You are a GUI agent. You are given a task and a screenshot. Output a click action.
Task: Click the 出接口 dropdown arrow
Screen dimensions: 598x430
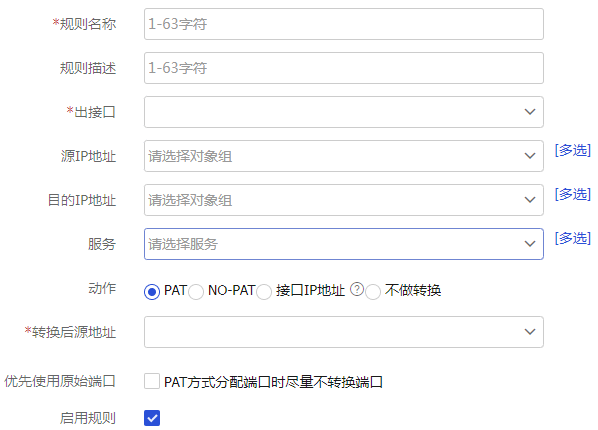click(x=530, y=112)
